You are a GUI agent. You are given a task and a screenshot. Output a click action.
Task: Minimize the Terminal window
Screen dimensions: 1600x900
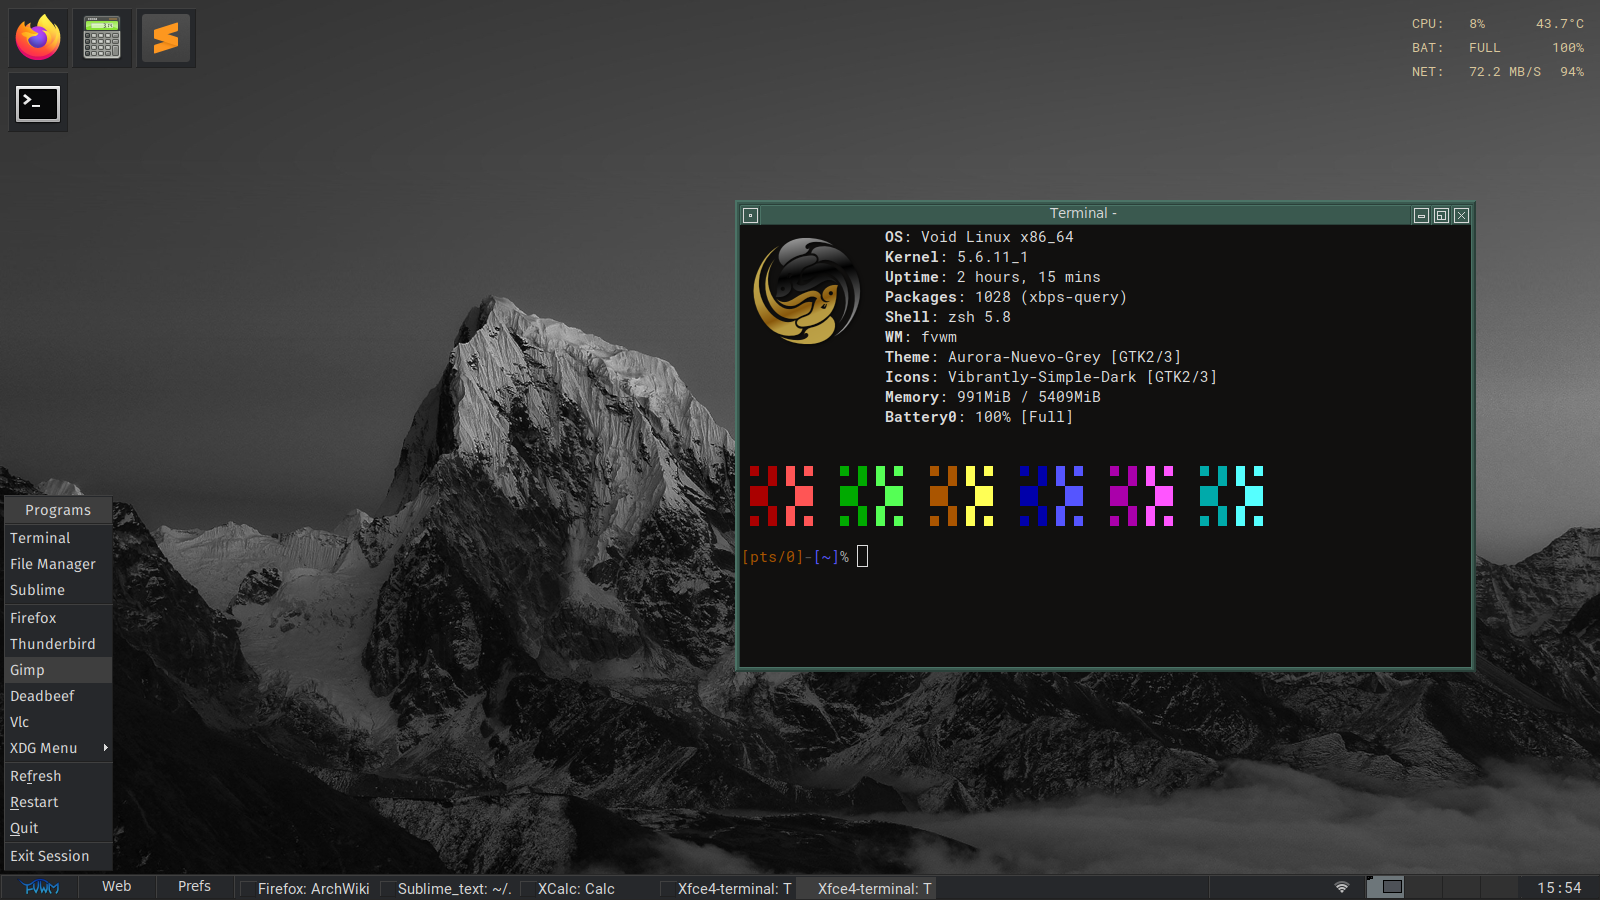tap(1421, 215)
